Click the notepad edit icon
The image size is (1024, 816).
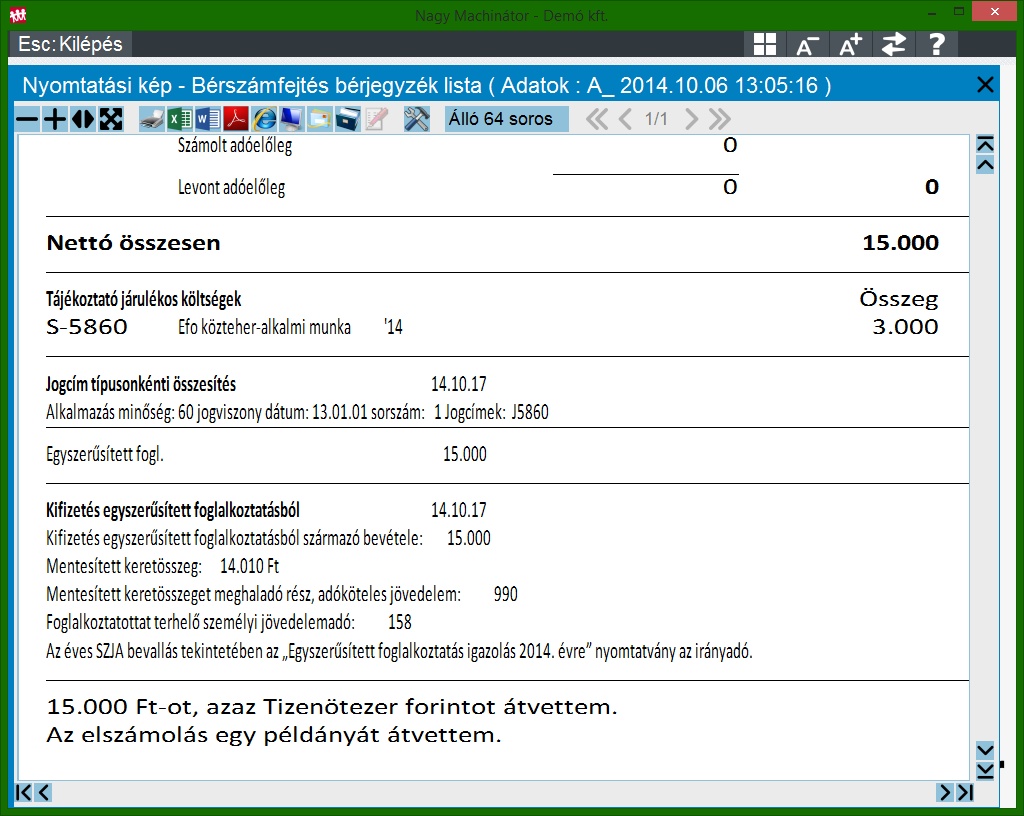[x=376, y=119]
